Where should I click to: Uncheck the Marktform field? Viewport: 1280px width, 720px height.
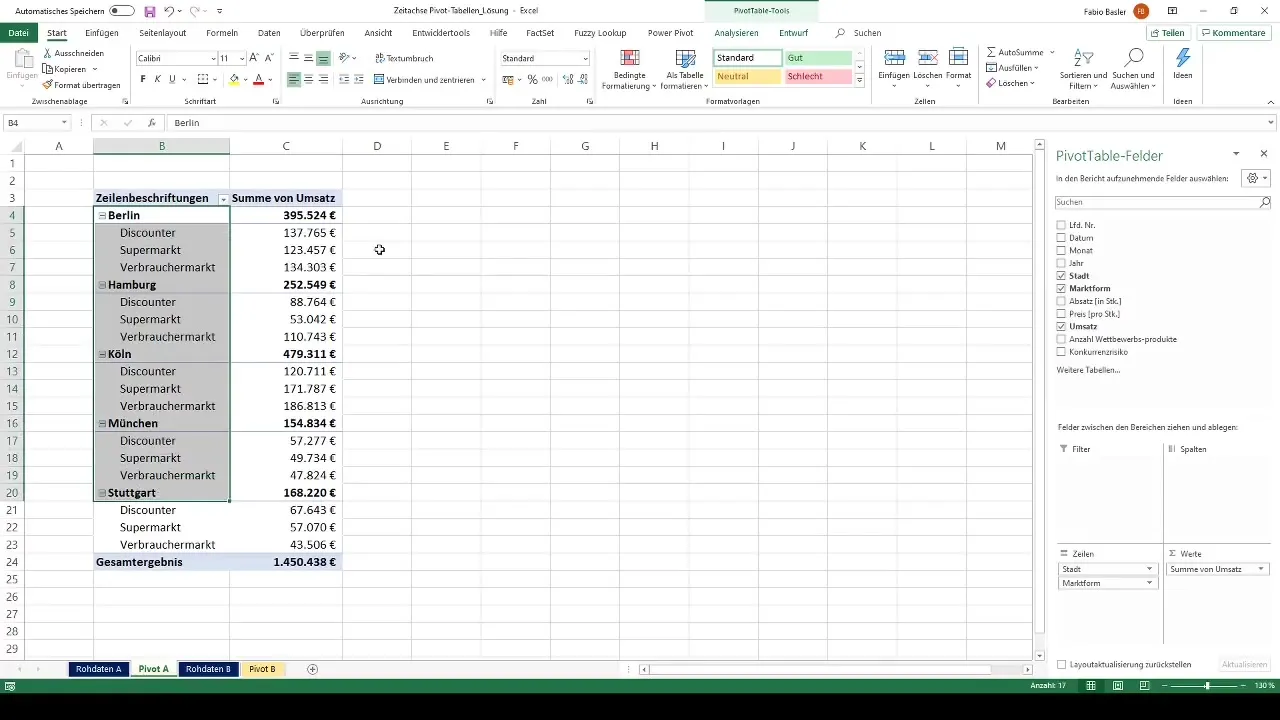1061,288
